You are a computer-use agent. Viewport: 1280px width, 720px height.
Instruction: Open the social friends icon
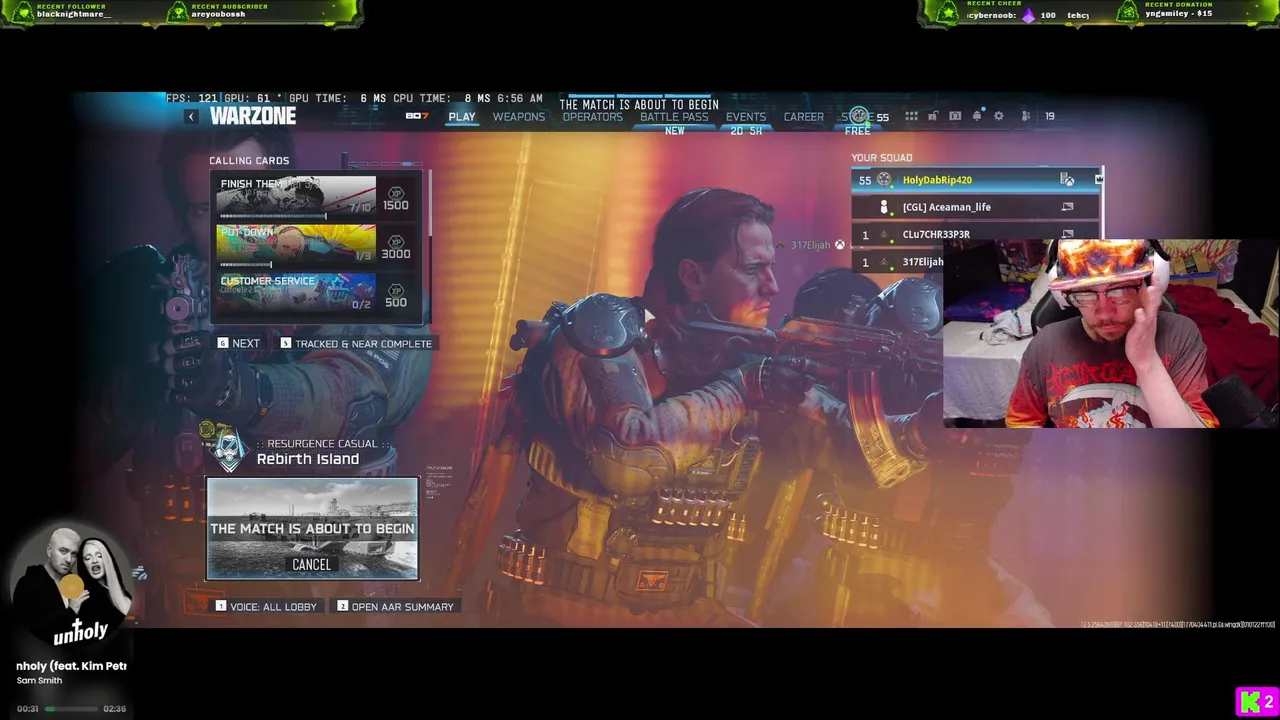click(x=1026, y=116)
